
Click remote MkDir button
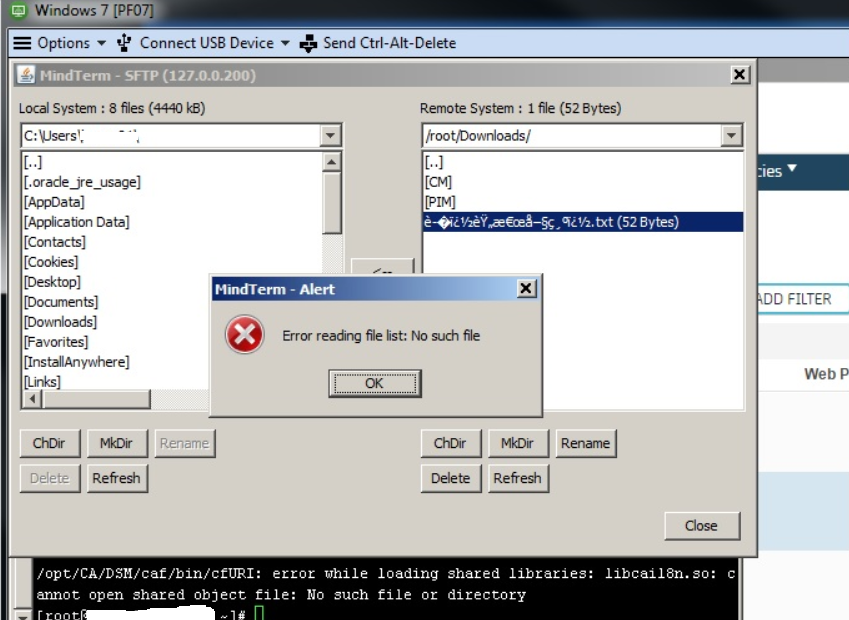pyautogui.click(x=518, y=443)
